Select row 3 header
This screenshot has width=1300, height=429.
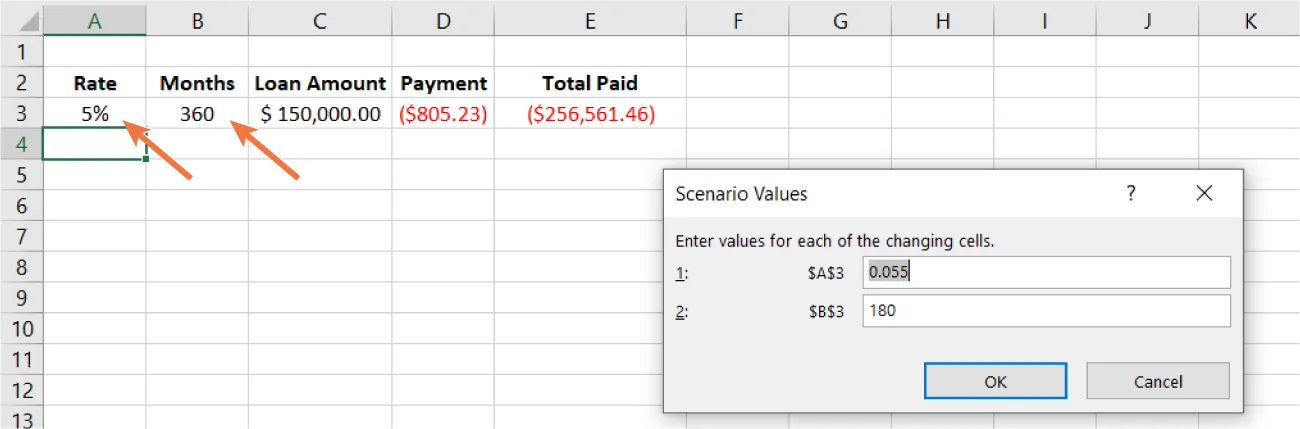pyautogui.click(x=21, y=114)
